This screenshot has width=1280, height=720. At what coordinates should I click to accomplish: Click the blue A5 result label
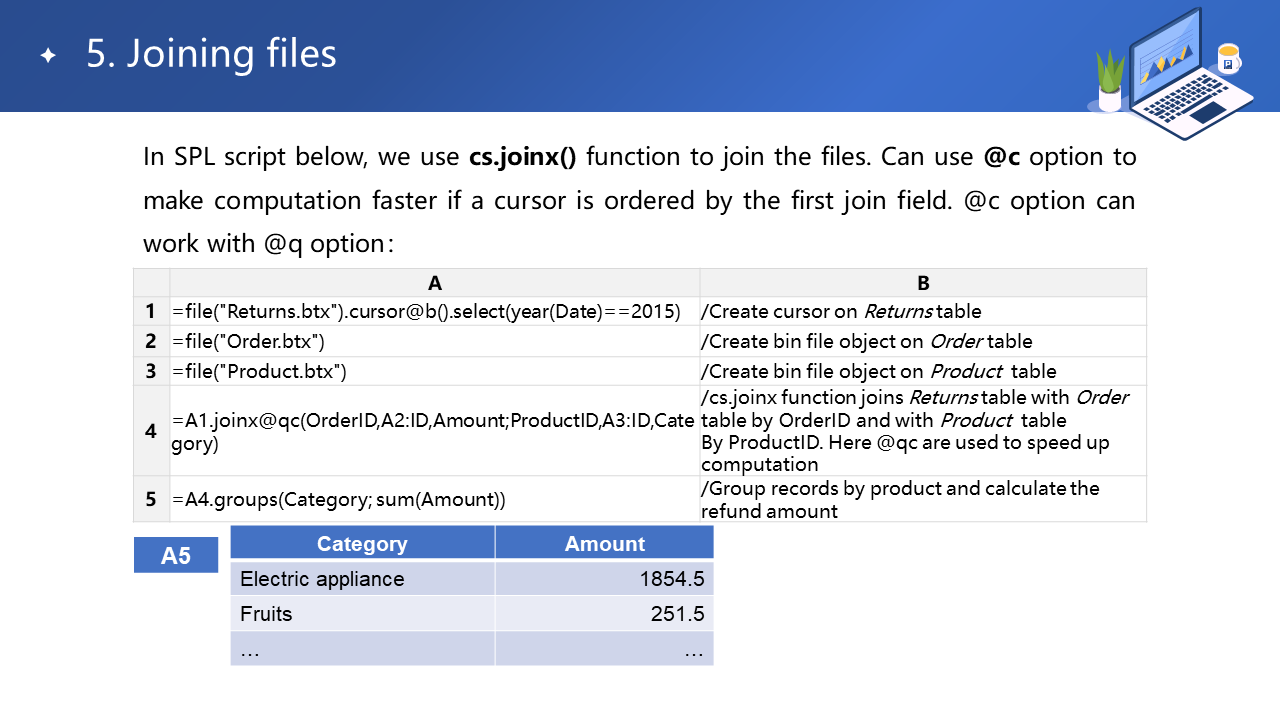point(176,555)
